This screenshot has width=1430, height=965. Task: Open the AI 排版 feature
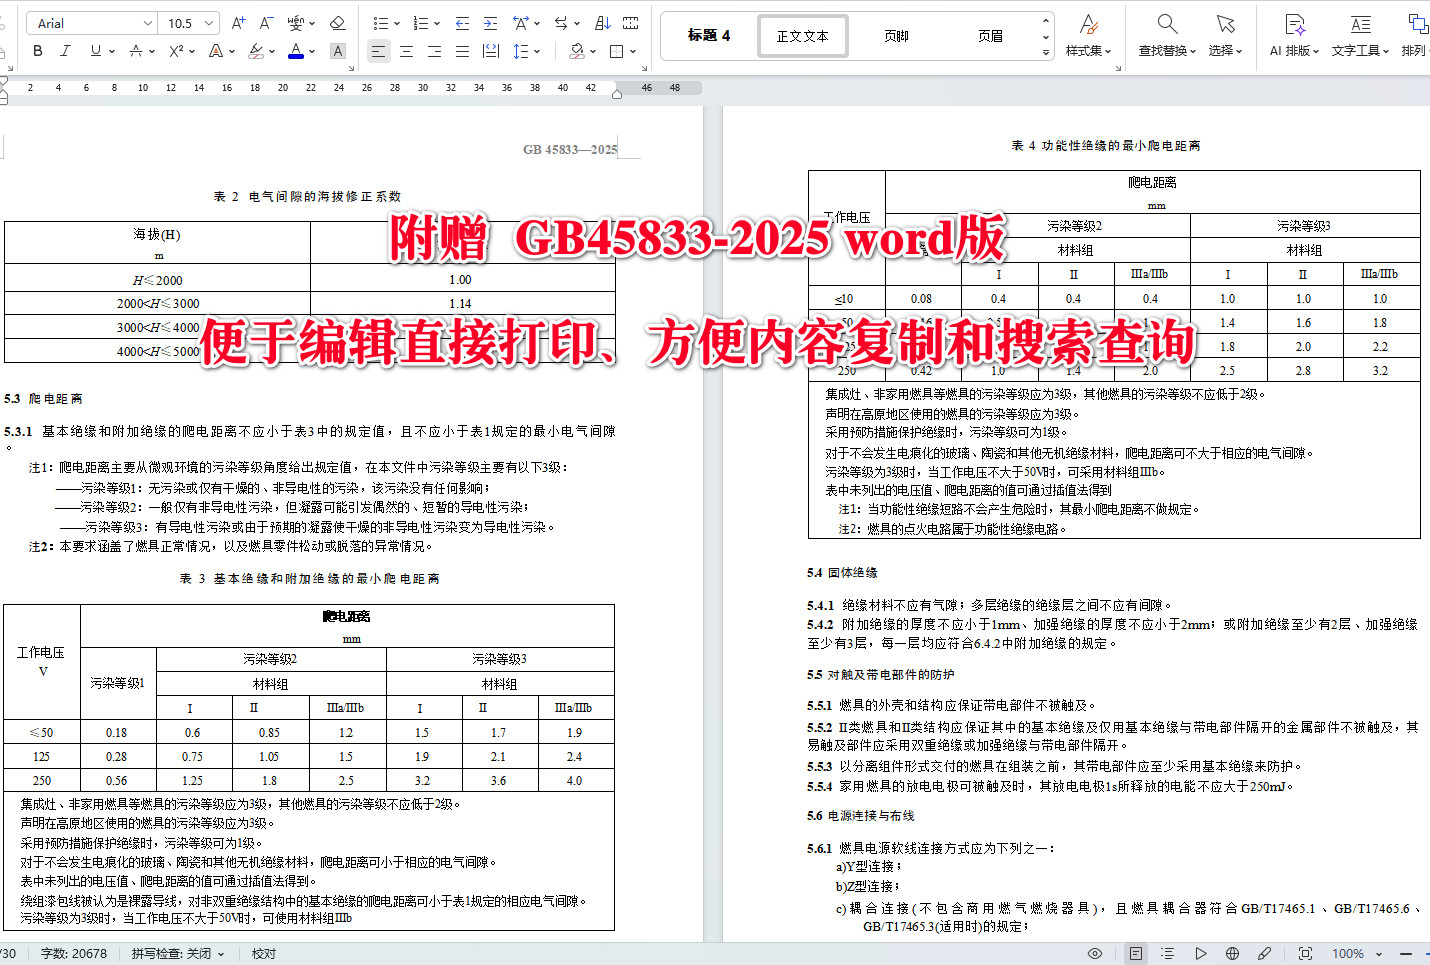(1292, 33)
